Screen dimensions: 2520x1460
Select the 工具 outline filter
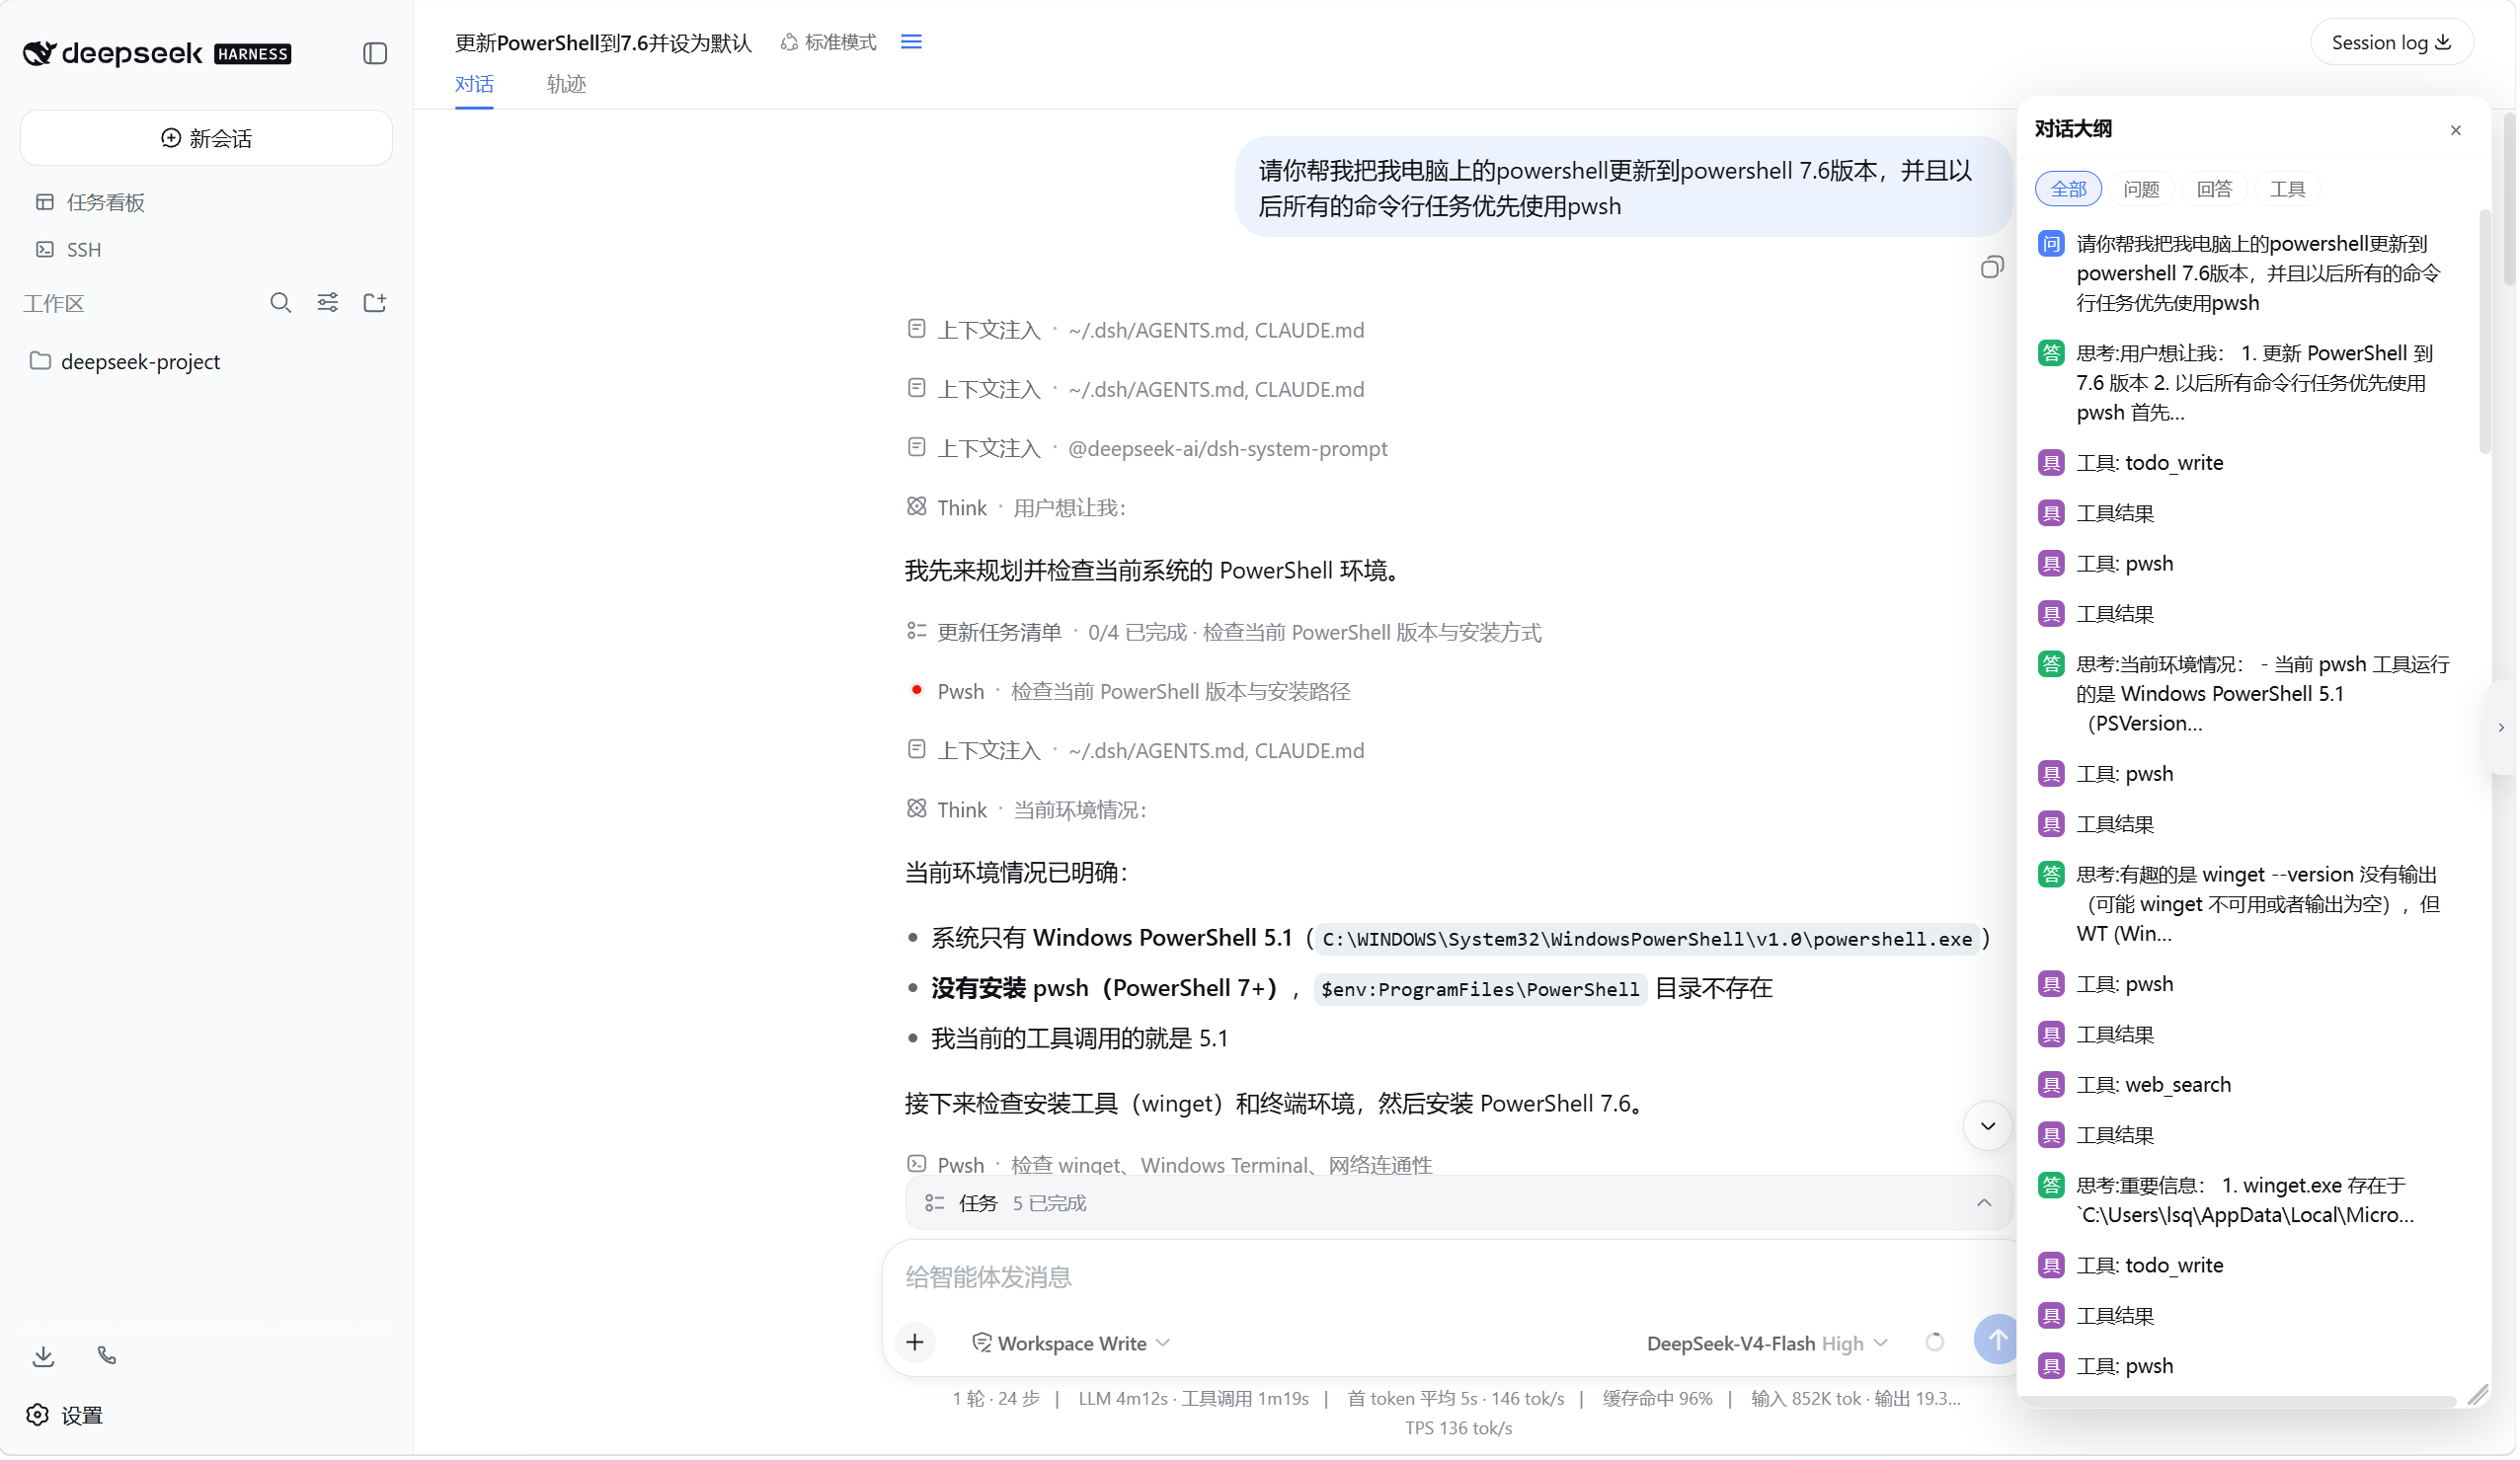pyautogui.click(x=2287, y=189)
